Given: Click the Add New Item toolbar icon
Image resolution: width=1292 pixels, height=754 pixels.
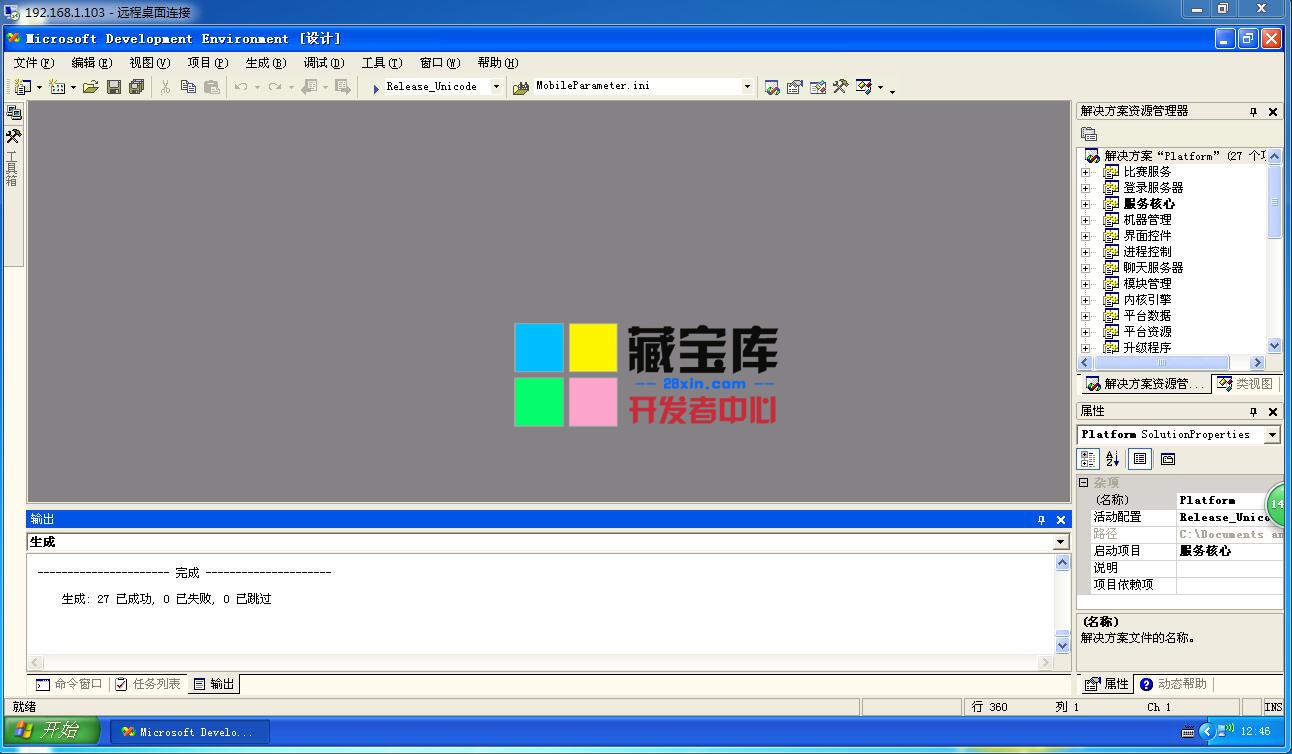Looking at the screenshot, I should [x=57, y=87].
